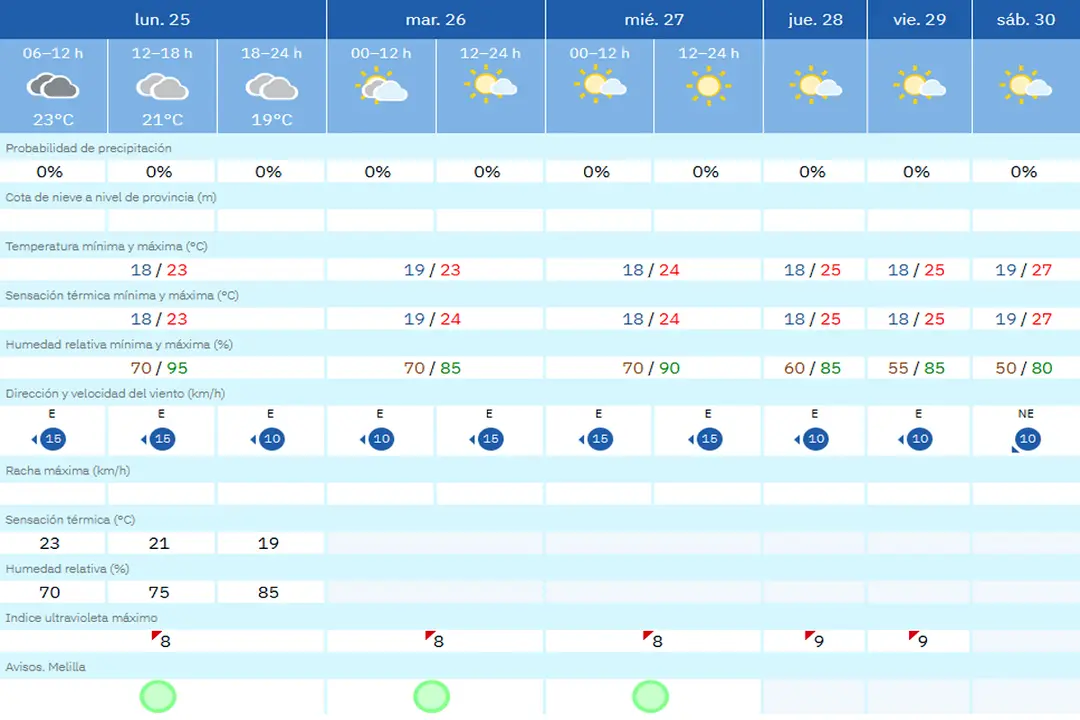Click 'Cota de nieve a nivel de provincia' label
Image resolution: width=1080 pixels, height=720 pixels.
[x=111, y=197]
